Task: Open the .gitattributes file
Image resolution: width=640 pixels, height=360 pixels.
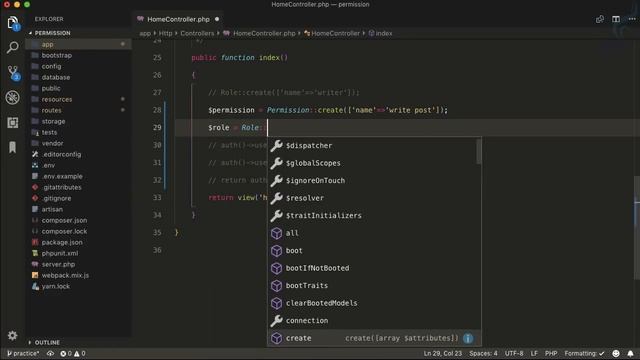Action: pyautogui.click(x=61, y=187)
